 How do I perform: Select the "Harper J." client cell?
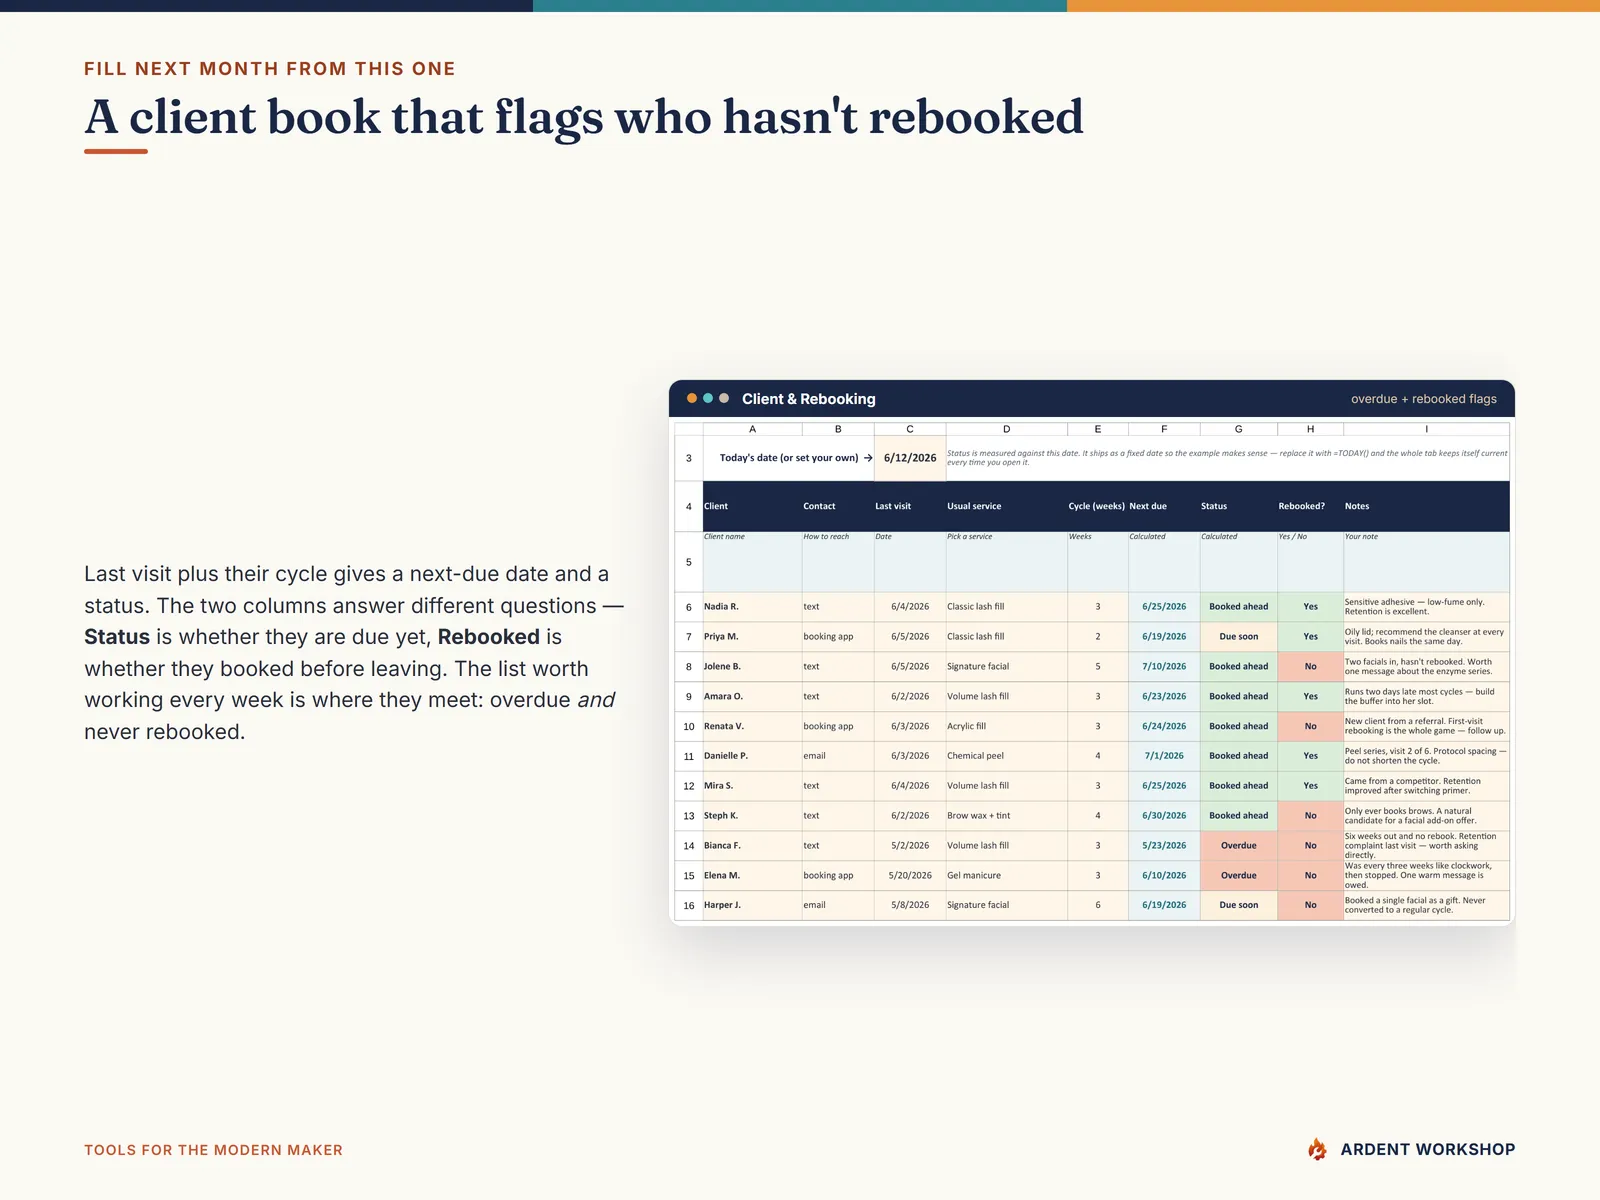coord(752,905)
